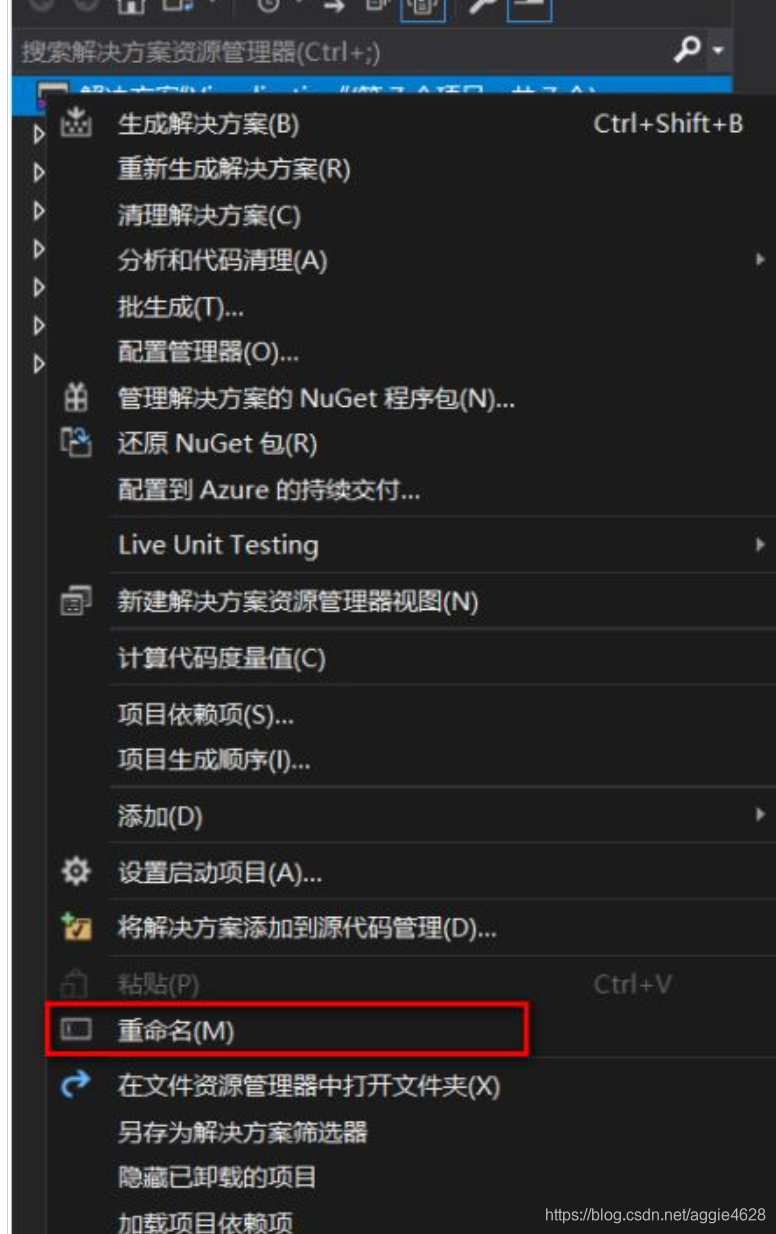776x1234 pixels.
Task: Expand the Live Unit Testing submenu
Action: [x=760, y=545]
